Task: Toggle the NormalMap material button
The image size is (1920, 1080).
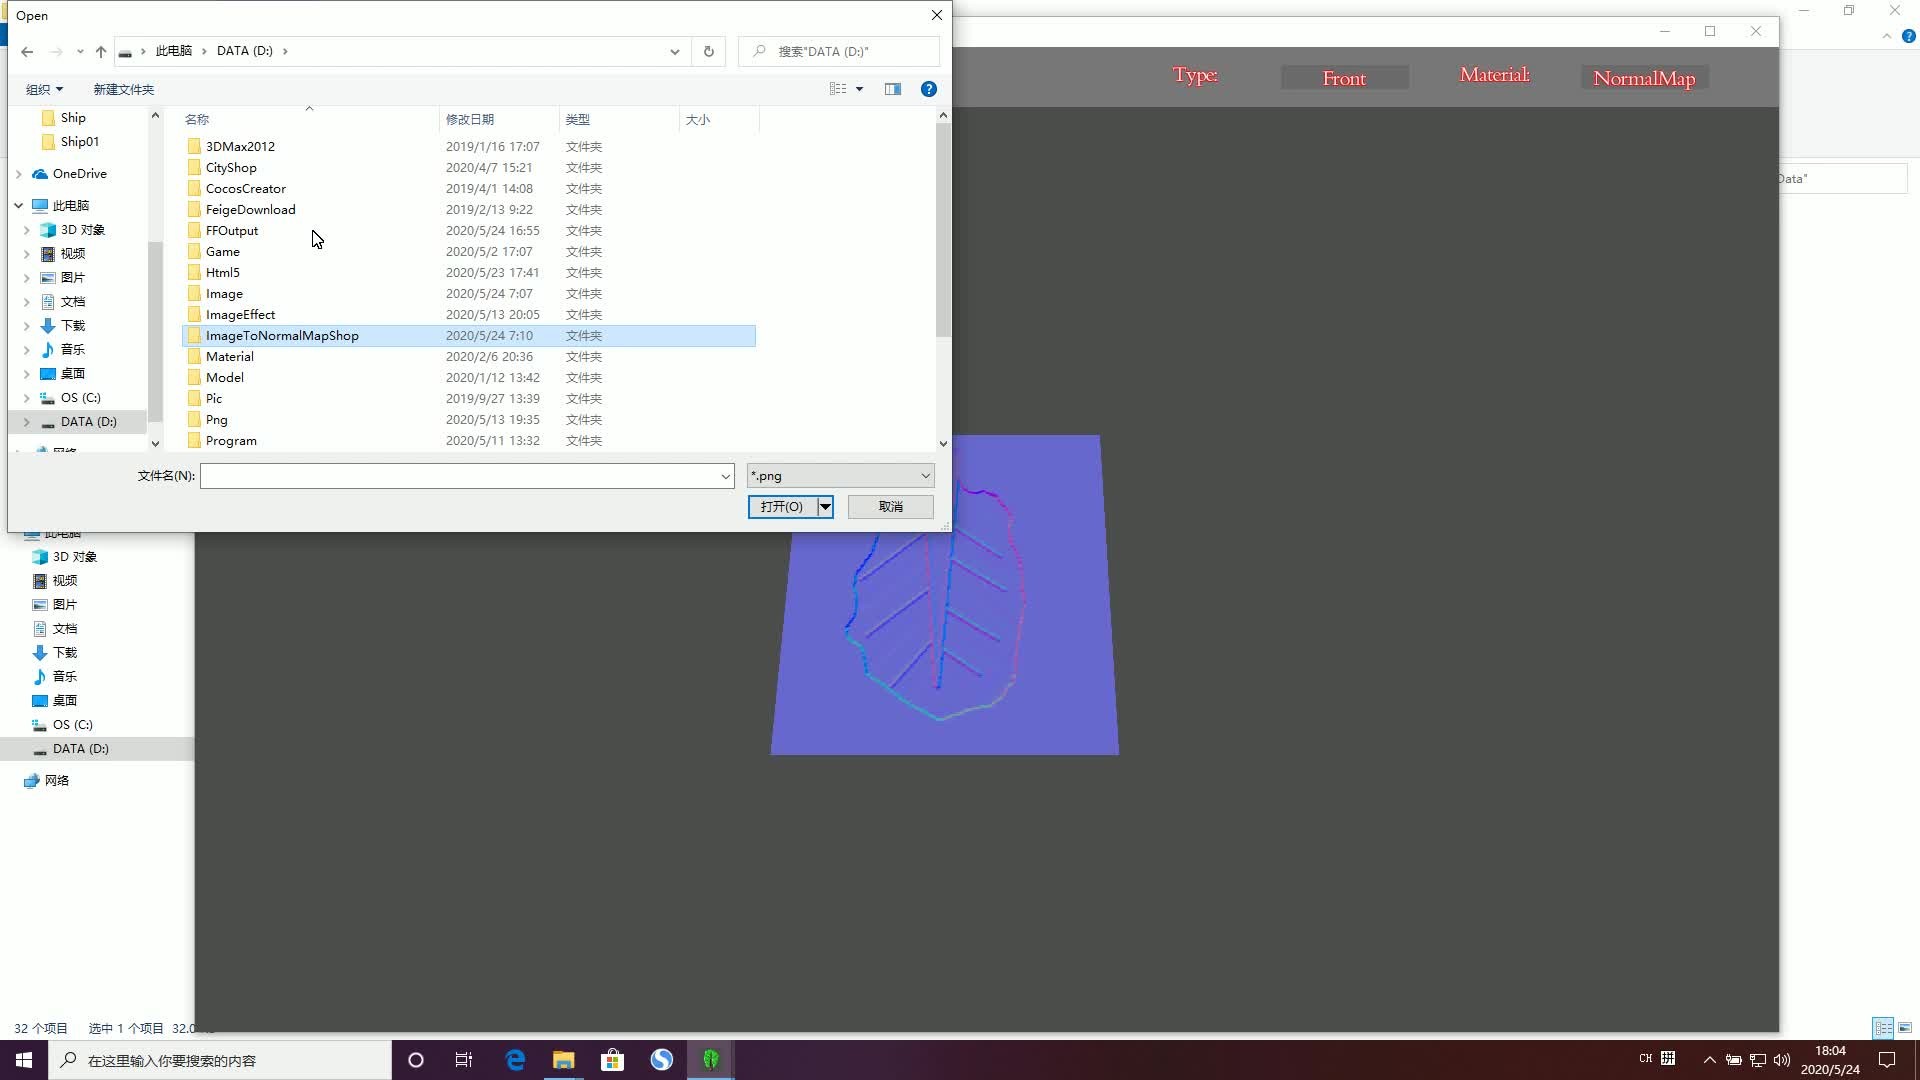Action: 1644,78
